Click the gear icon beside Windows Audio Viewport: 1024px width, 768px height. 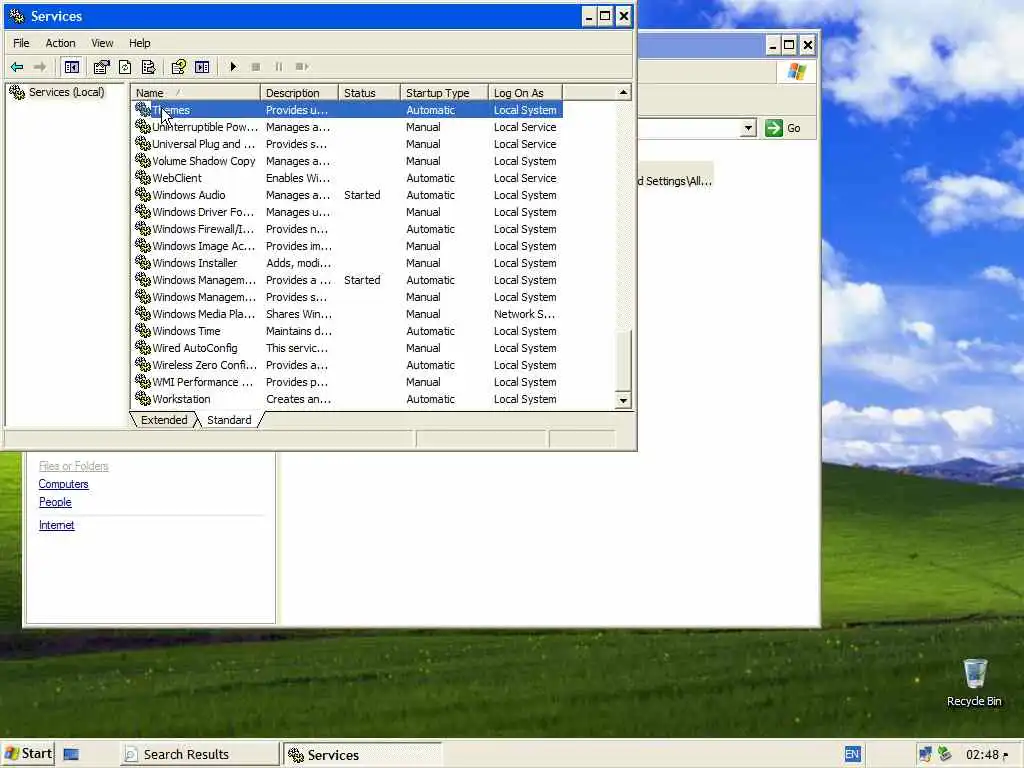coord(142,194)
